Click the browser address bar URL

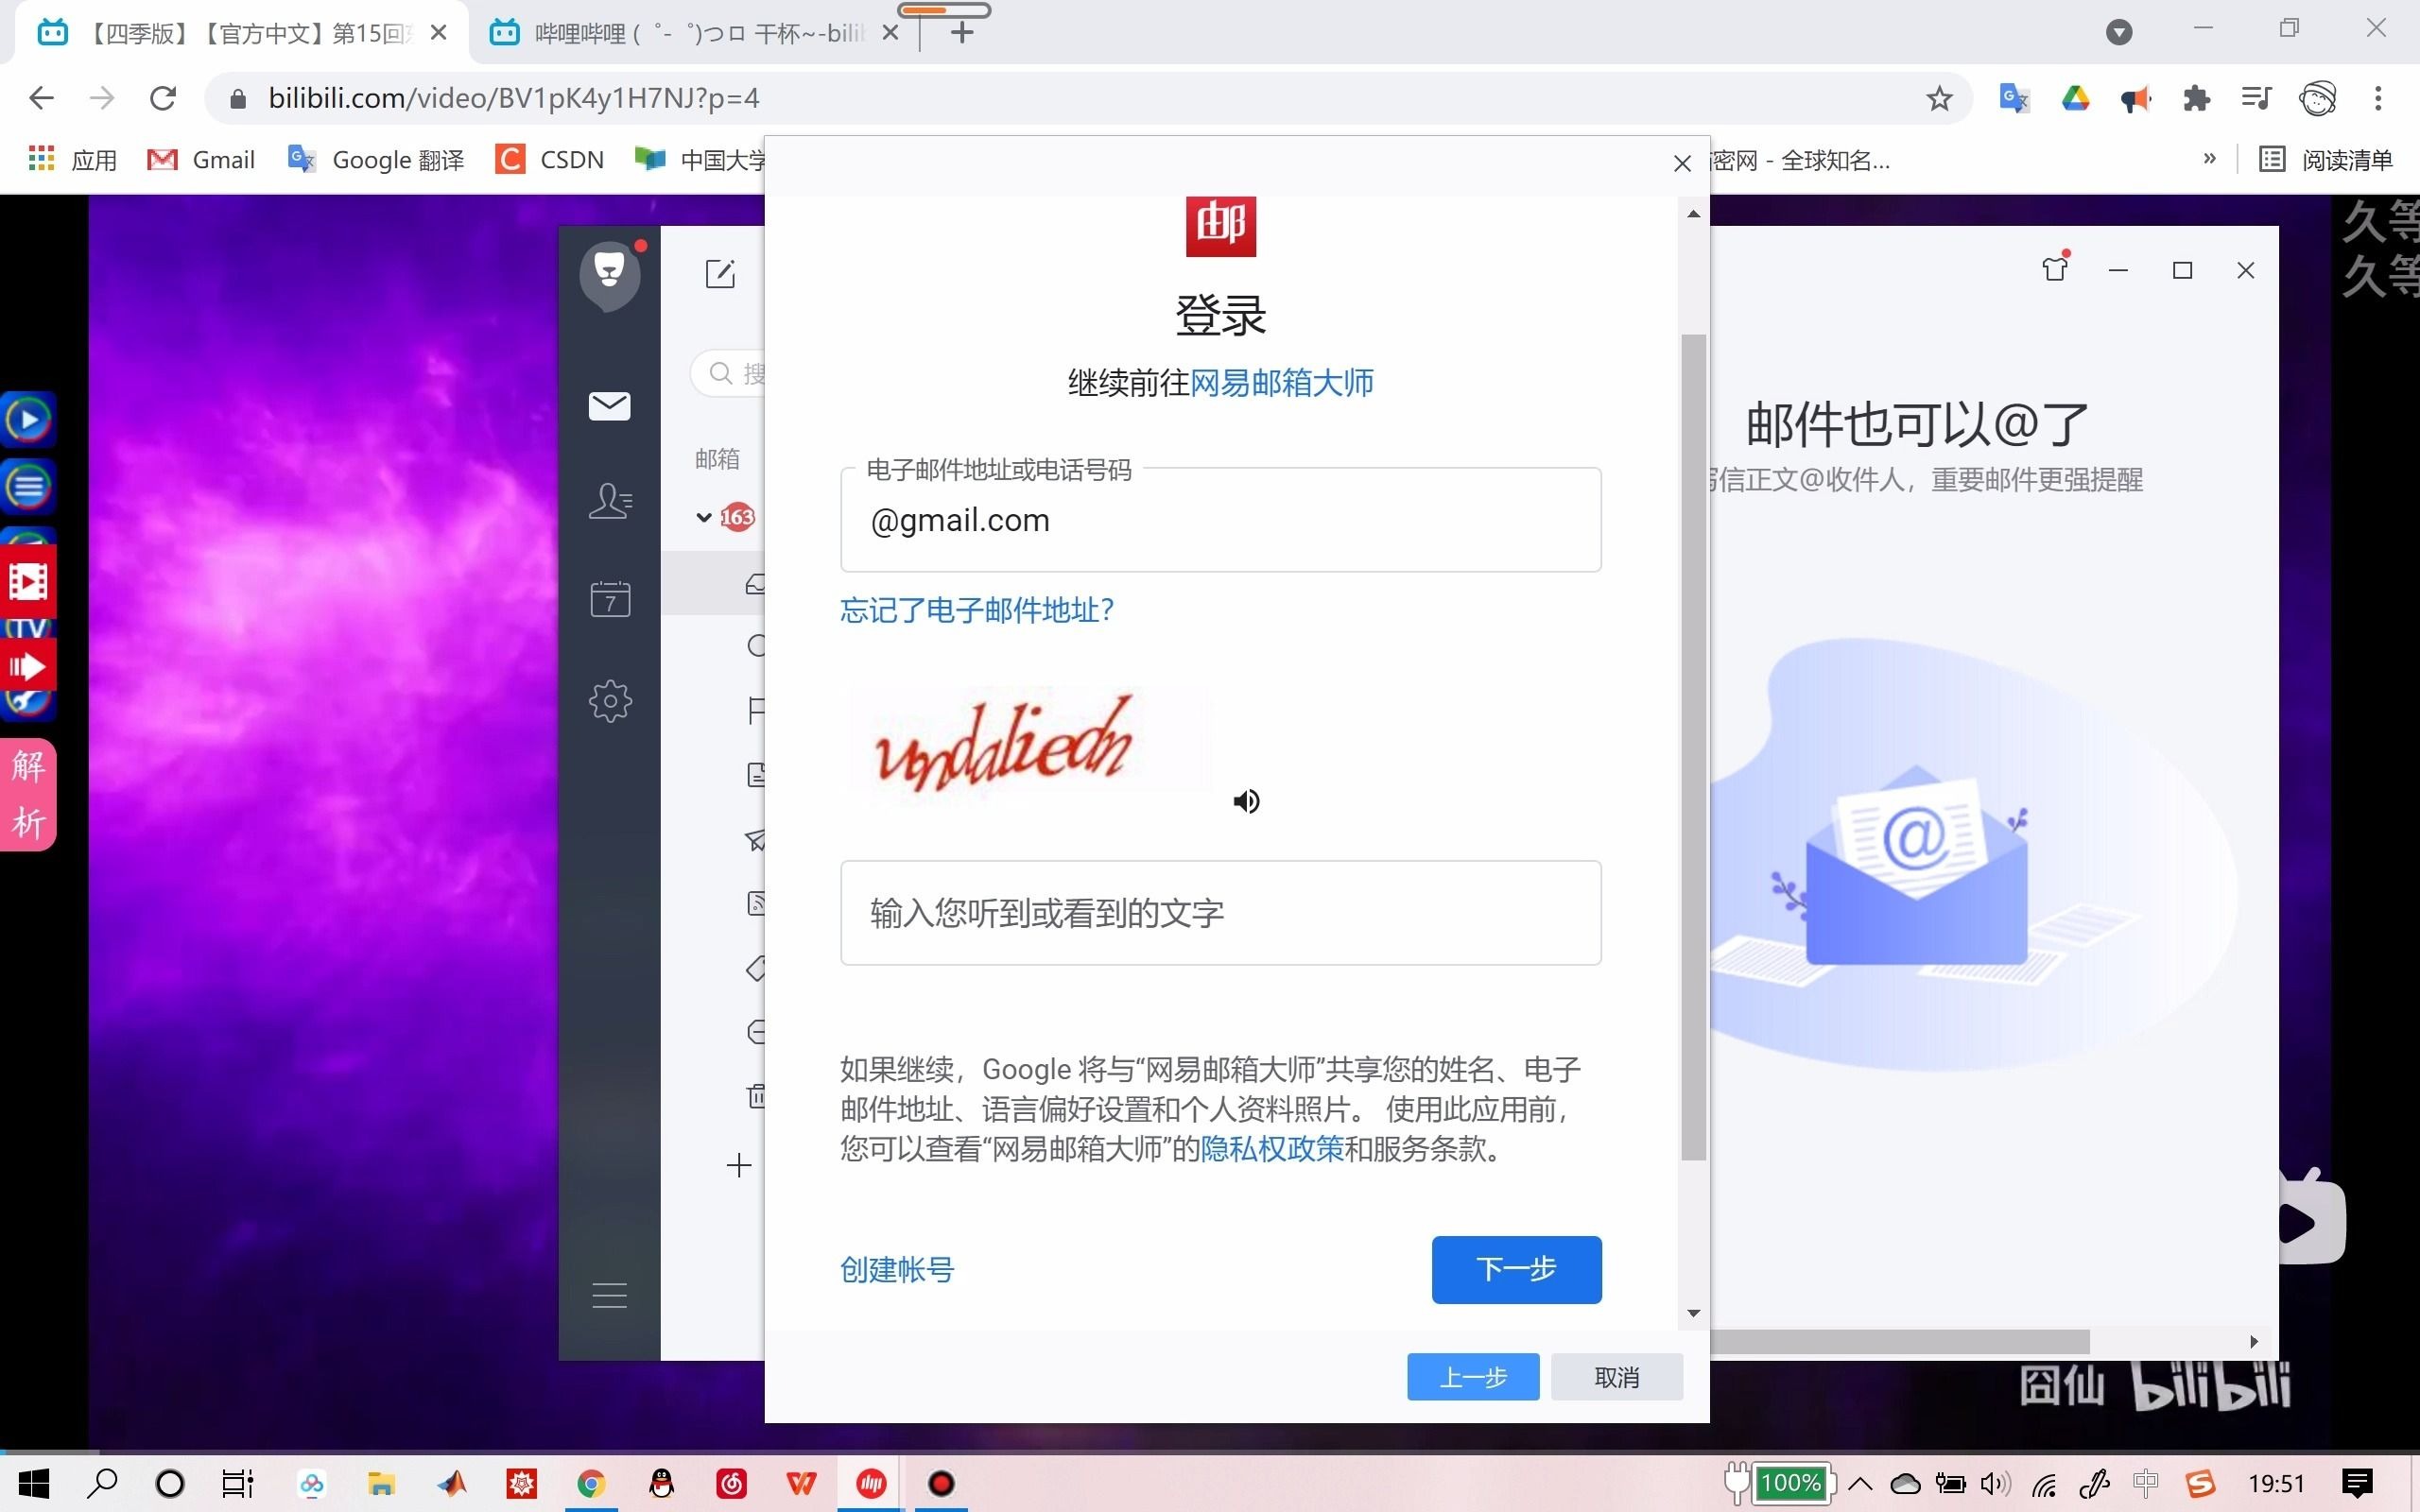click(513, 98)
